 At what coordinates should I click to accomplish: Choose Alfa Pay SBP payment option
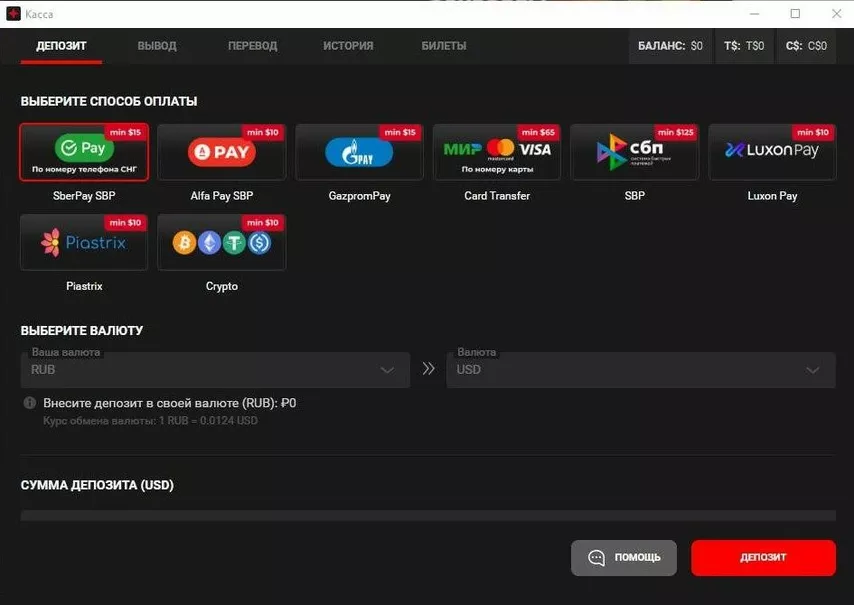coord(221,152)
